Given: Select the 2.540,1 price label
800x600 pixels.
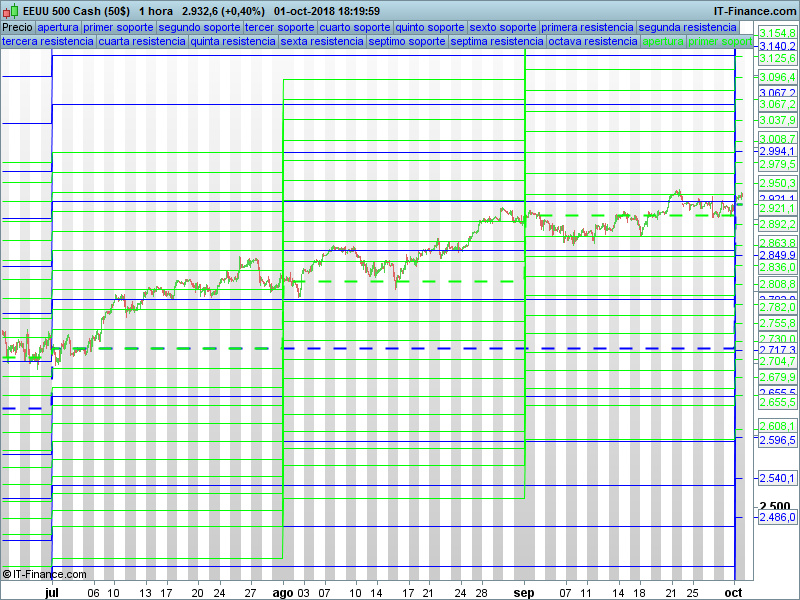Looking at the screenshot, I should pyautogui.click(x=777, y=479).
